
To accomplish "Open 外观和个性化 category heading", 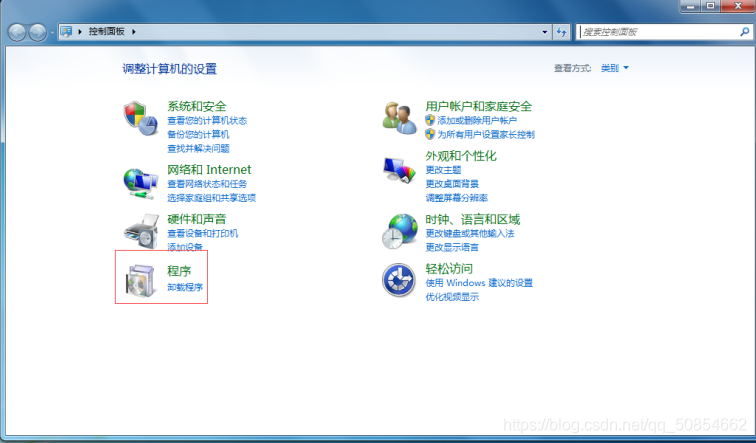I will (x=461, y=156).
